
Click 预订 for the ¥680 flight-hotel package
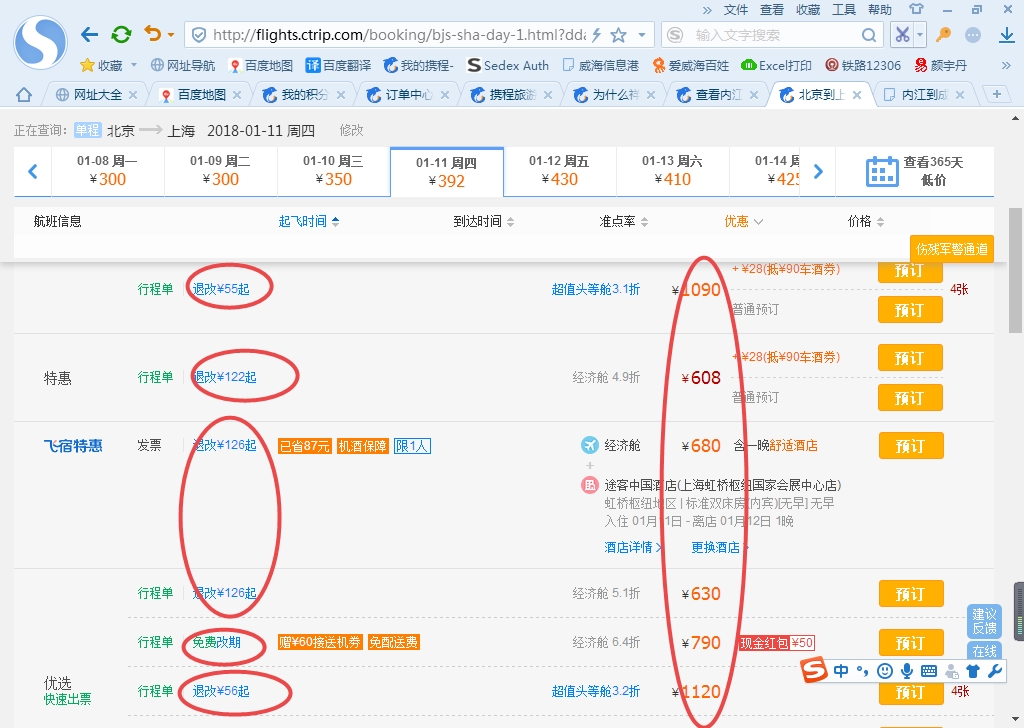(910, 446)
